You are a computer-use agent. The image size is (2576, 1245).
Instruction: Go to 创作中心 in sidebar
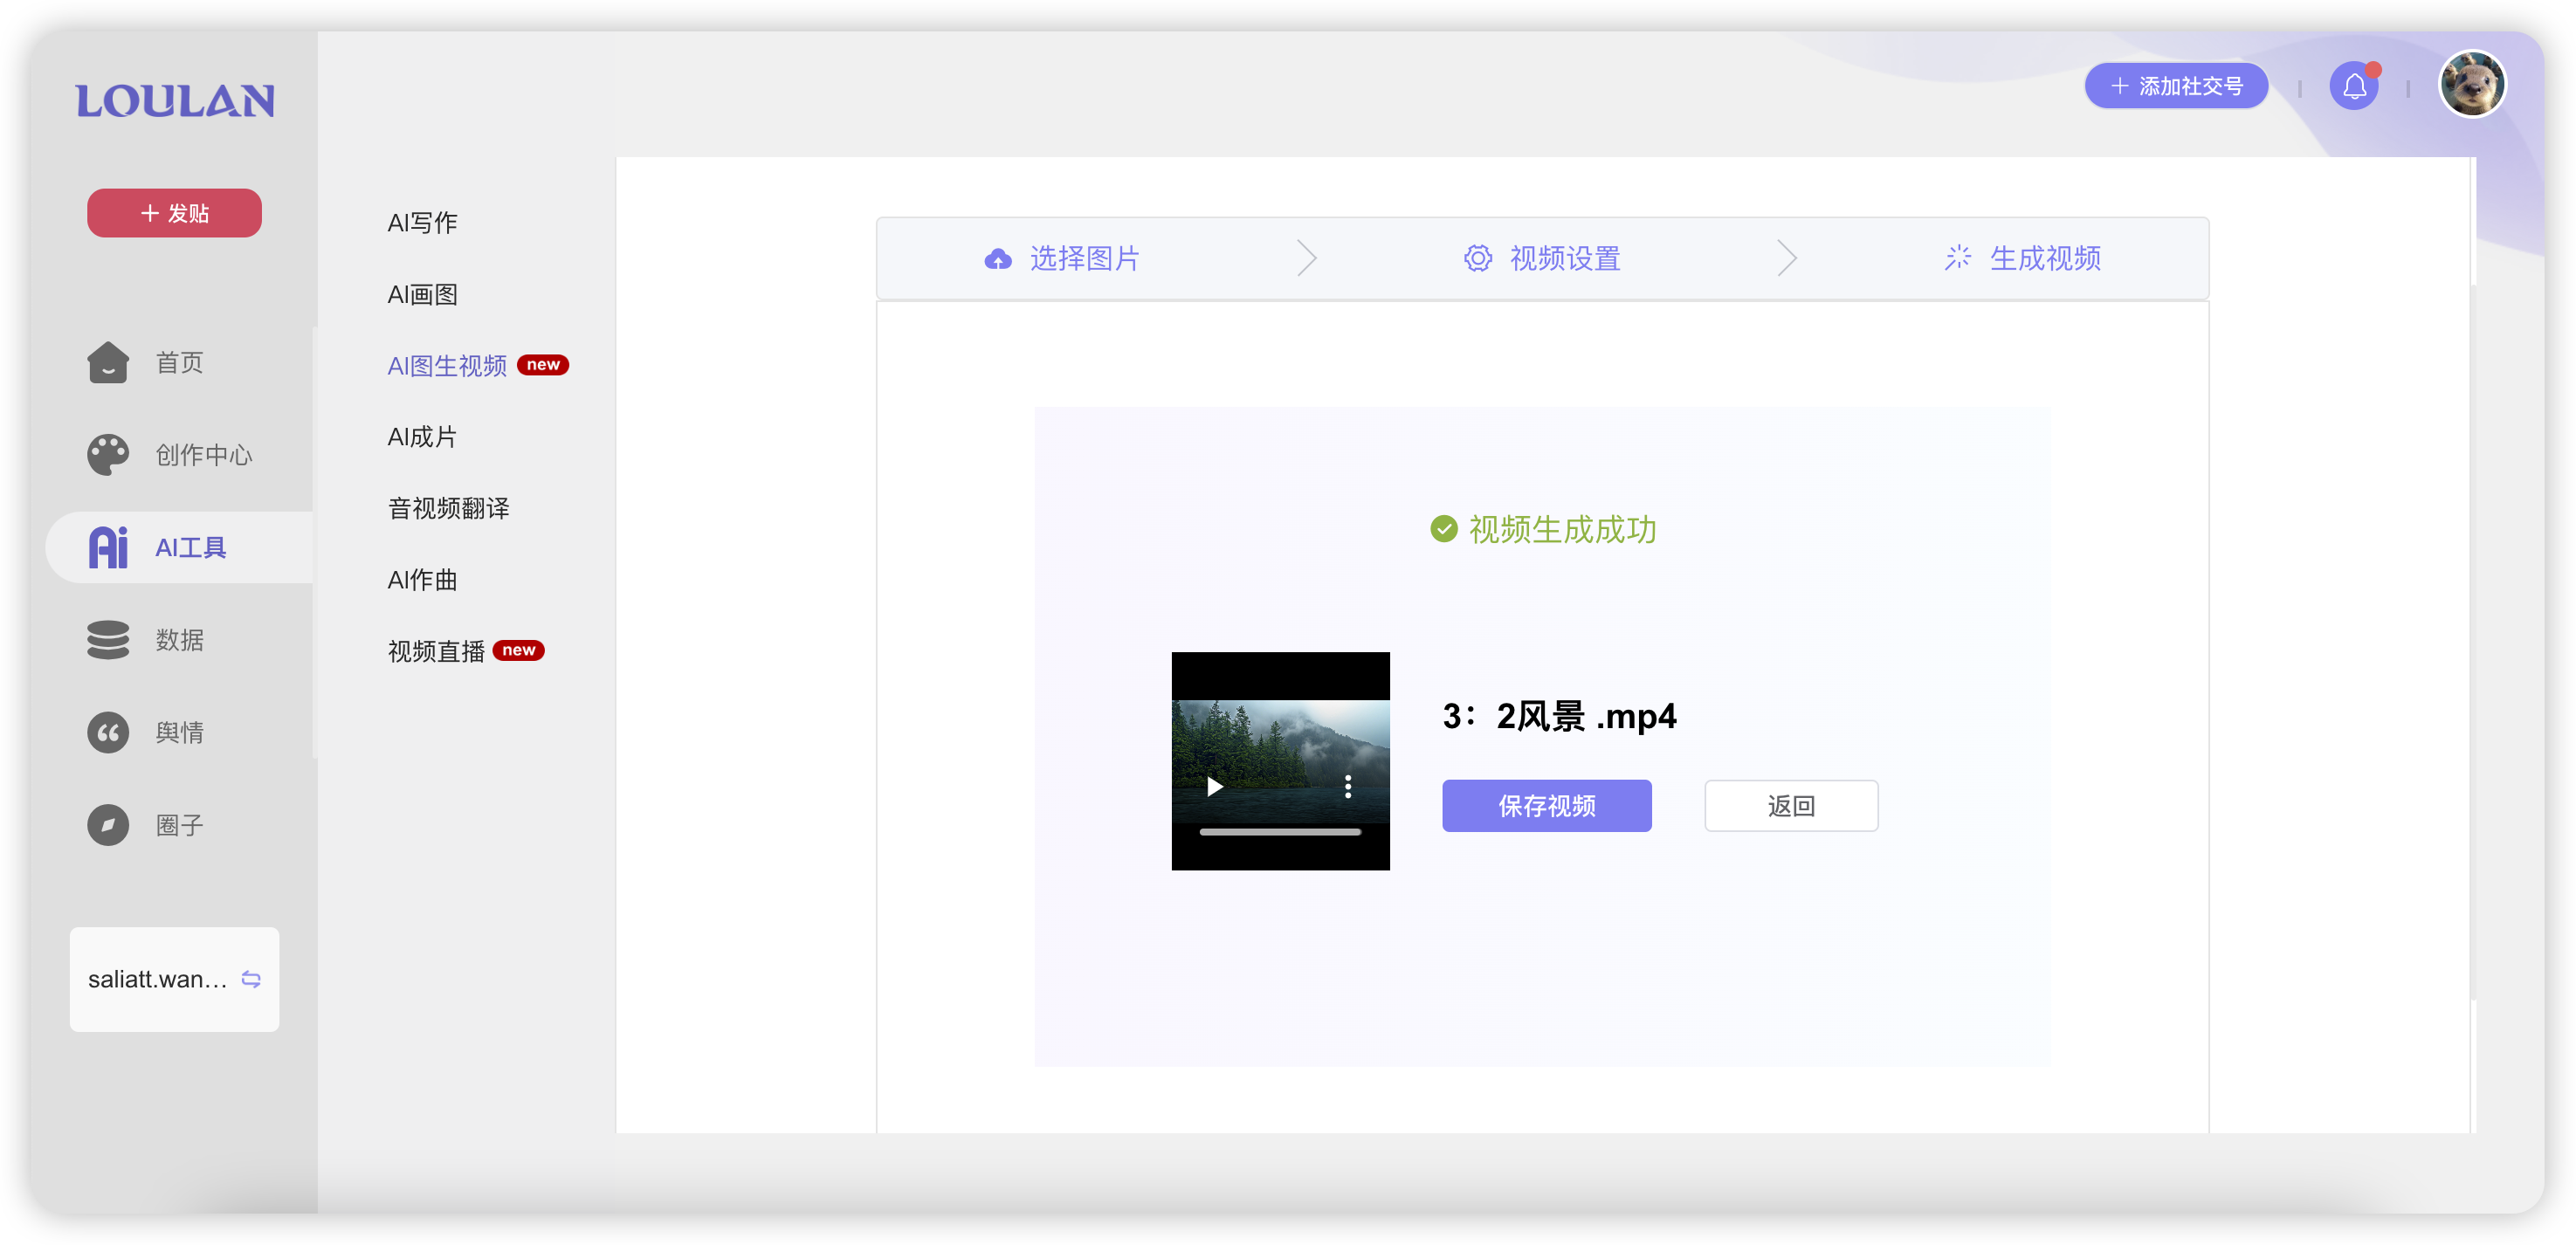(x=204, y=455)
